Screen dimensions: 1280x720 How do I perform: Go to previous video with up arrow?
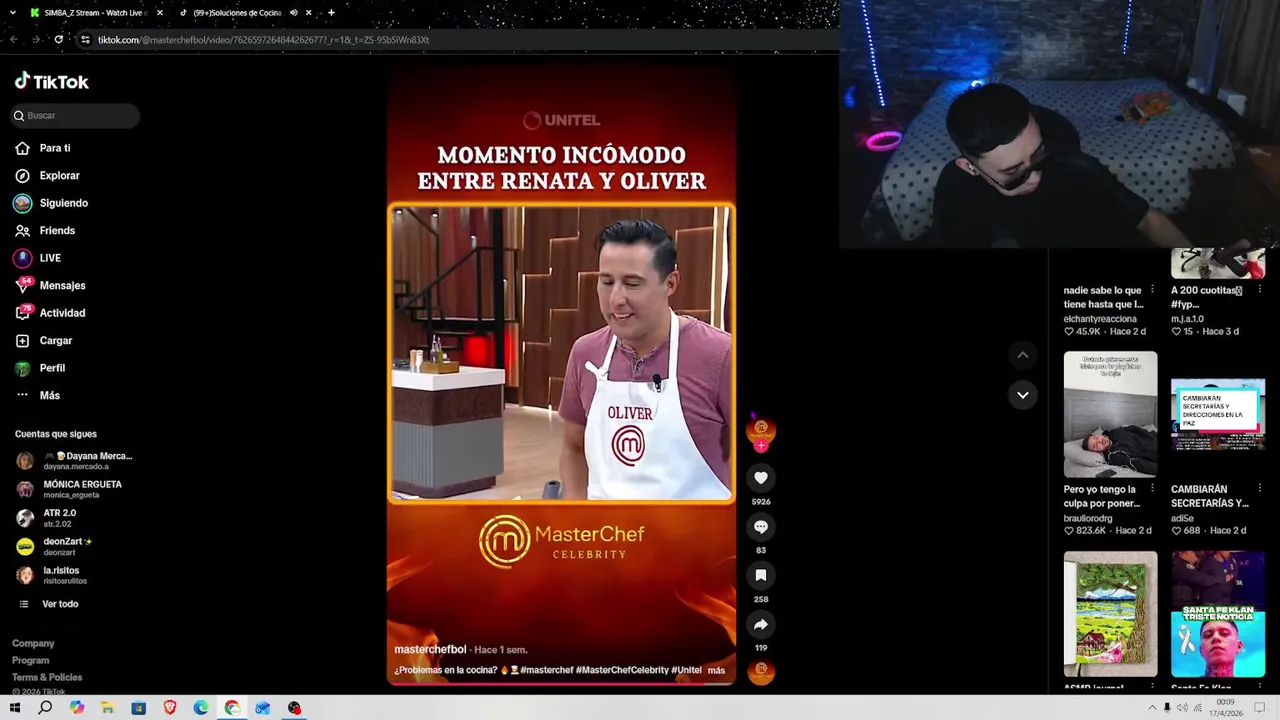point(1022,355)
